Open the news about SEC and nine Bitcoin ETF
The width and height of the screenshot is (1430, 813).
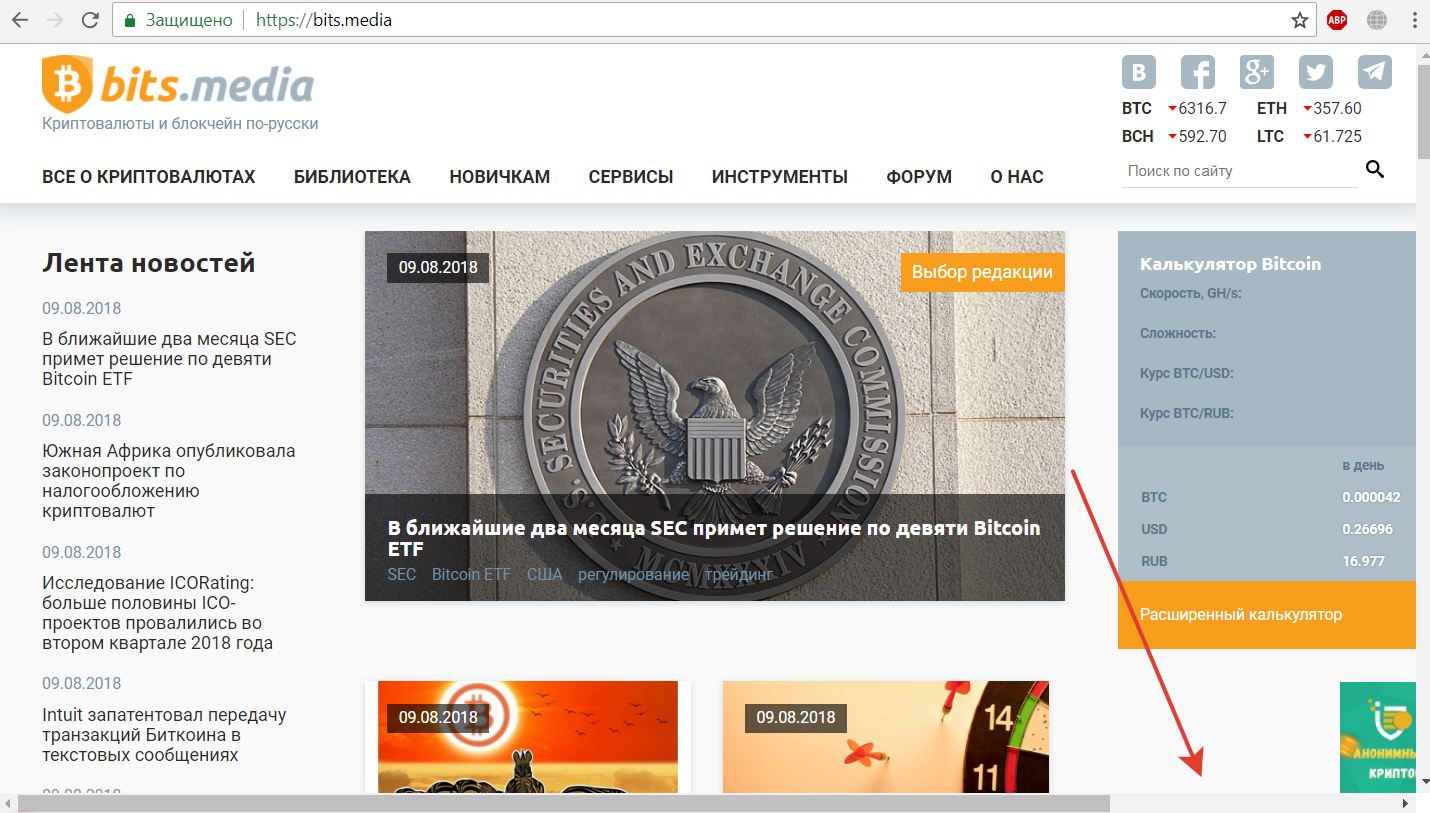tap(169, 359)
